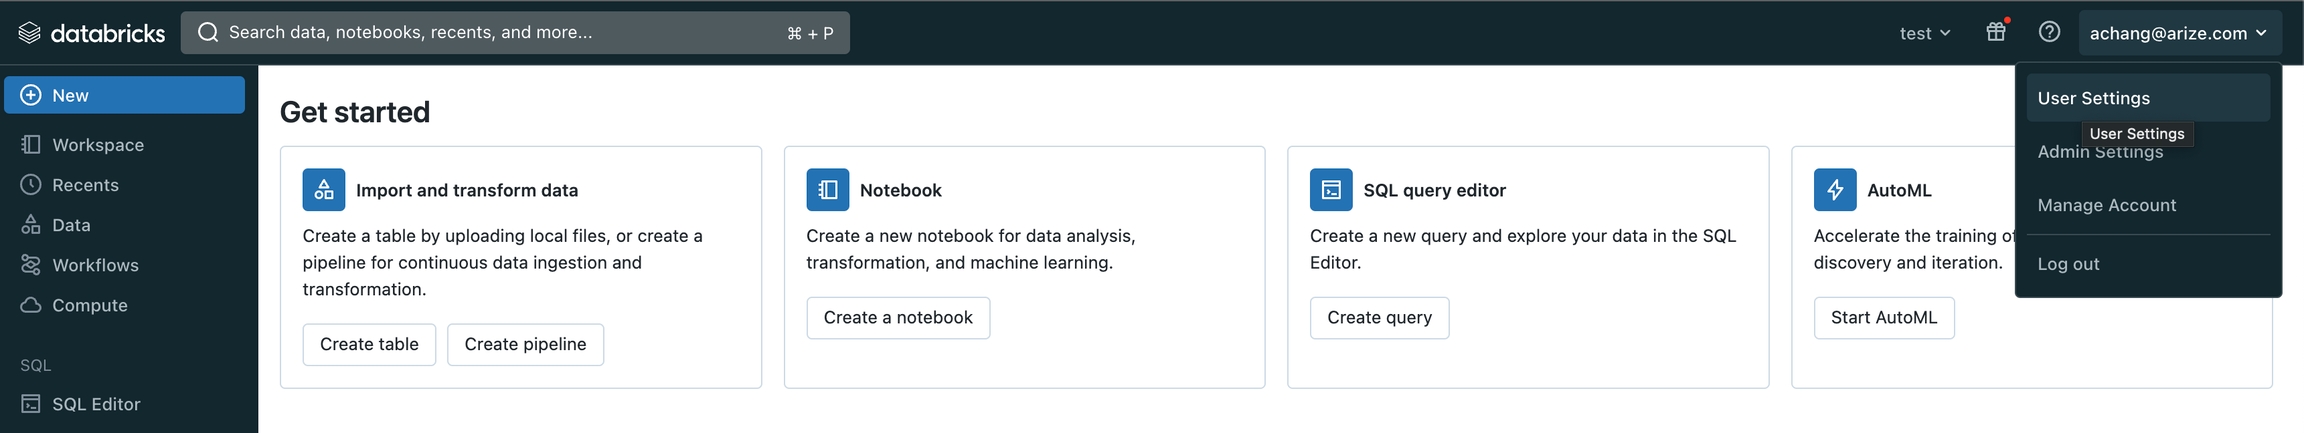The width and height of the screenshot is (2304, 433).
Task: Click the Create a notebook button
Action: [898, 318]
